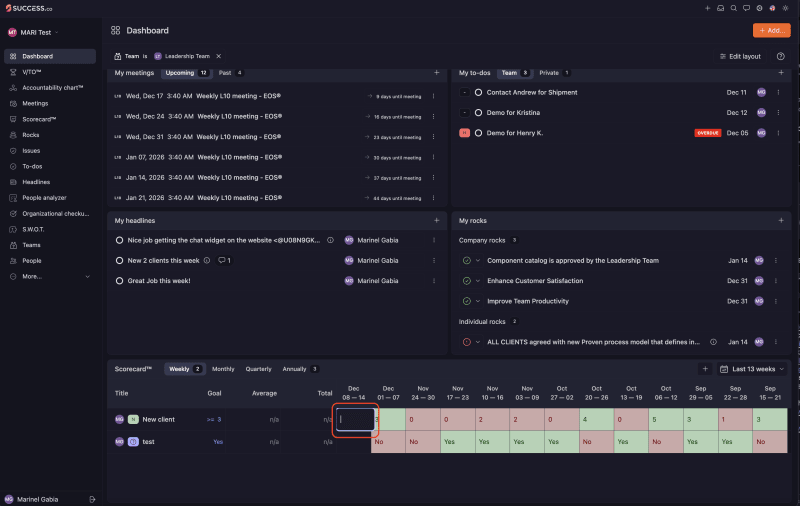This screenshot has width=800, height=506.
Task: Open the inbox icon in top bar
Action: click(x=720, y=8)
